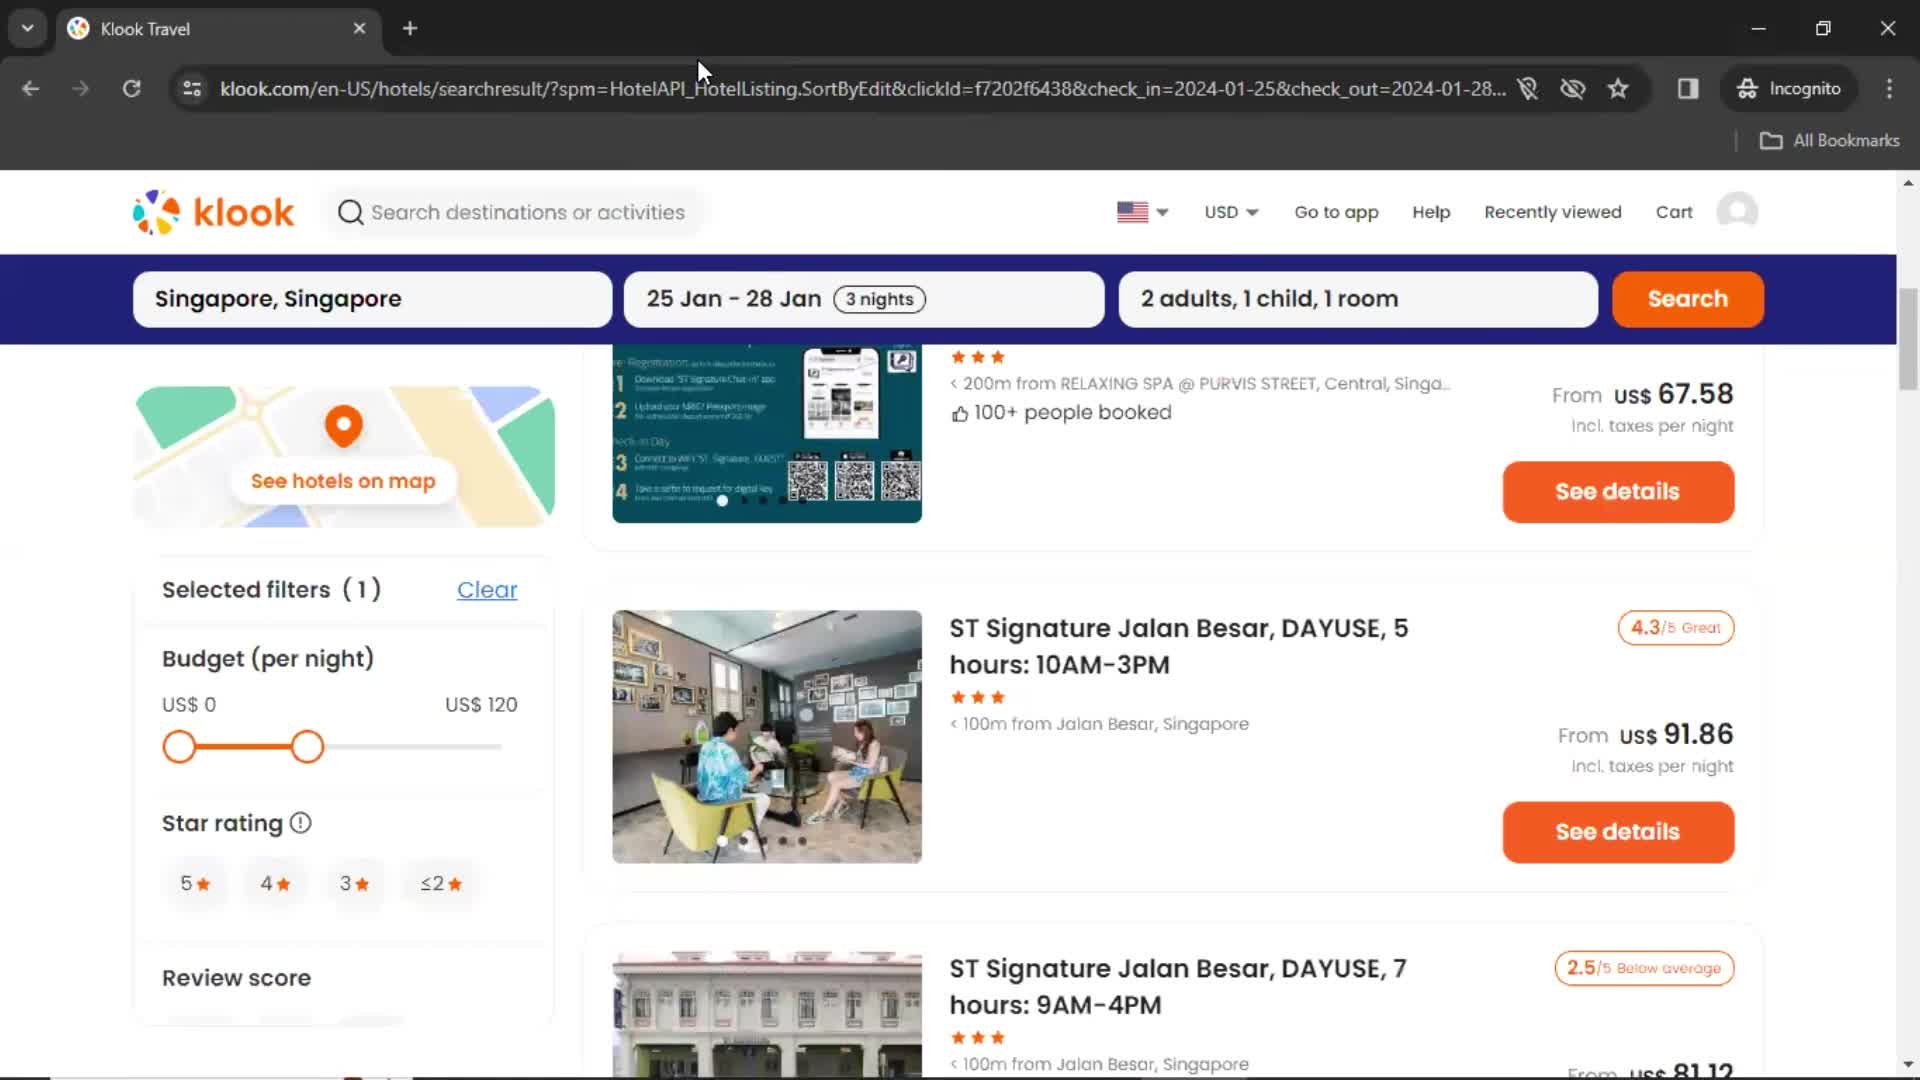This screenshot has width=1920, height=1080.
Task: Open the Cart
Action: point(1674,212)
